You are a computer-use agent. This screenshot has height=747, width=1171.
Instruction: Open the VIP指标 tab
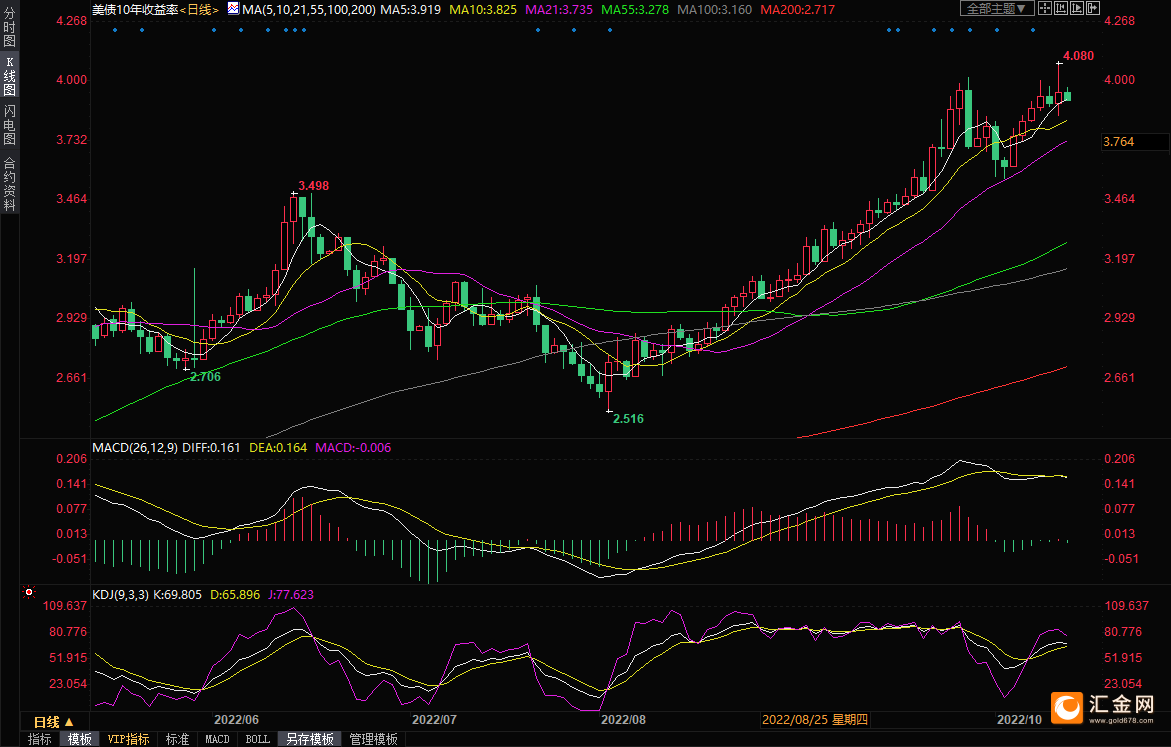tap(128, 739)
